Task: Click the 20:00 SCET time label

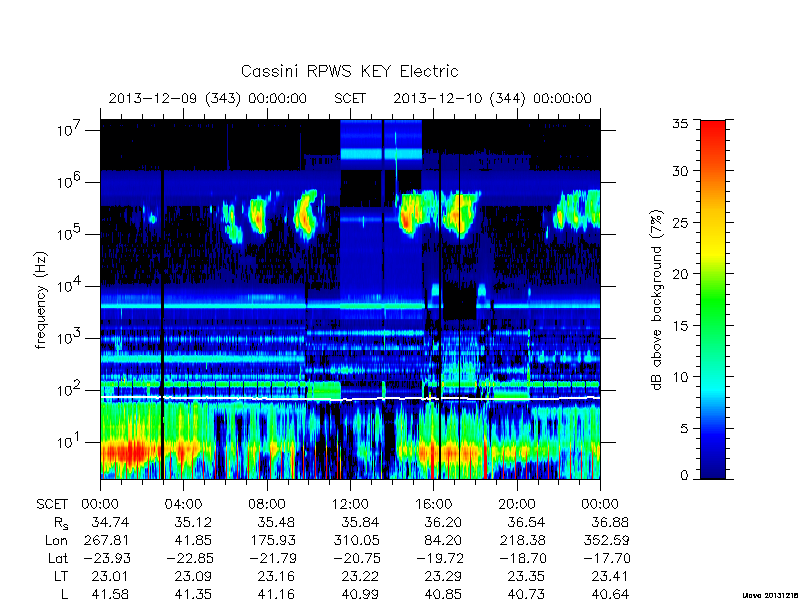Action: point(516,504)
